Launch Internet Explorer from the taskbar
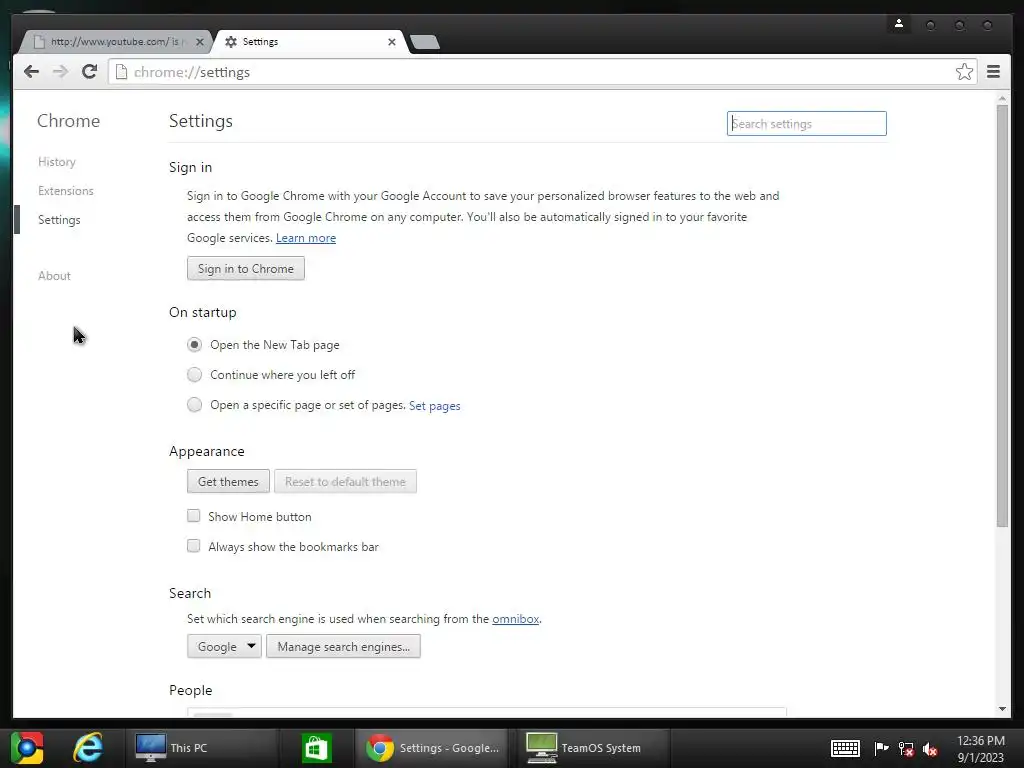 coord(88,748)
